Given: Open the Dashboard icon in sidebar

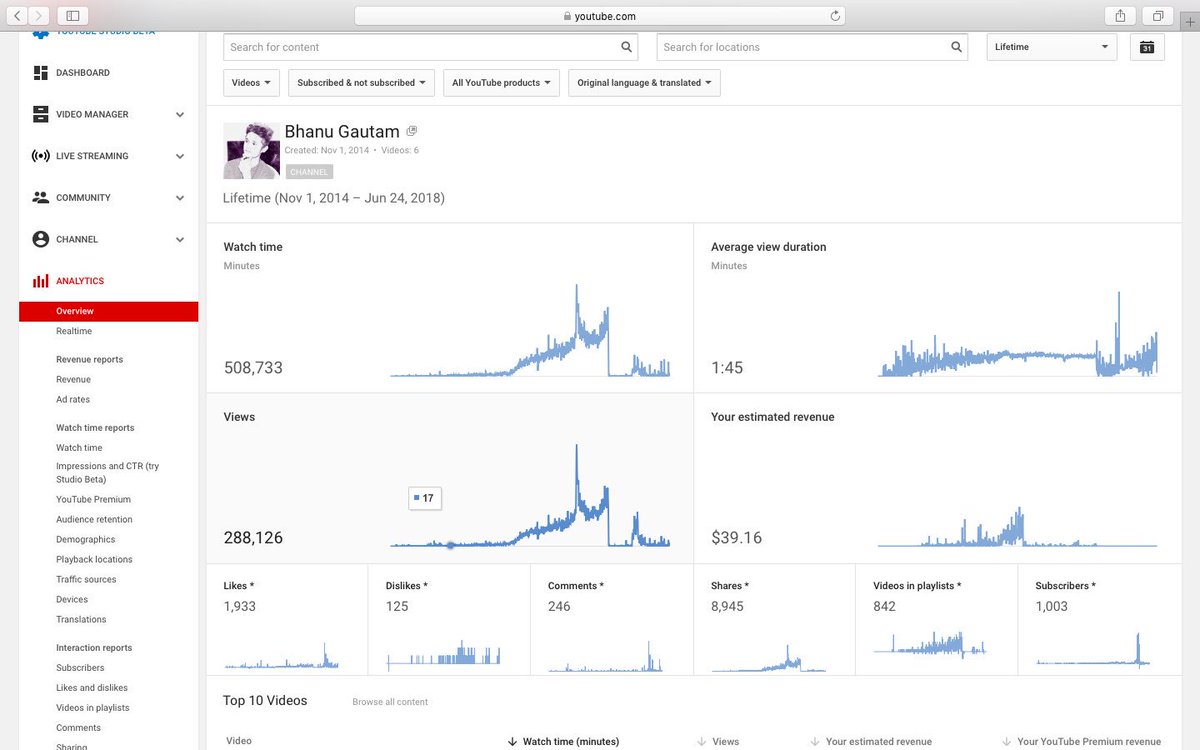Looking at the screenshot, I should (x=40, y=73).
